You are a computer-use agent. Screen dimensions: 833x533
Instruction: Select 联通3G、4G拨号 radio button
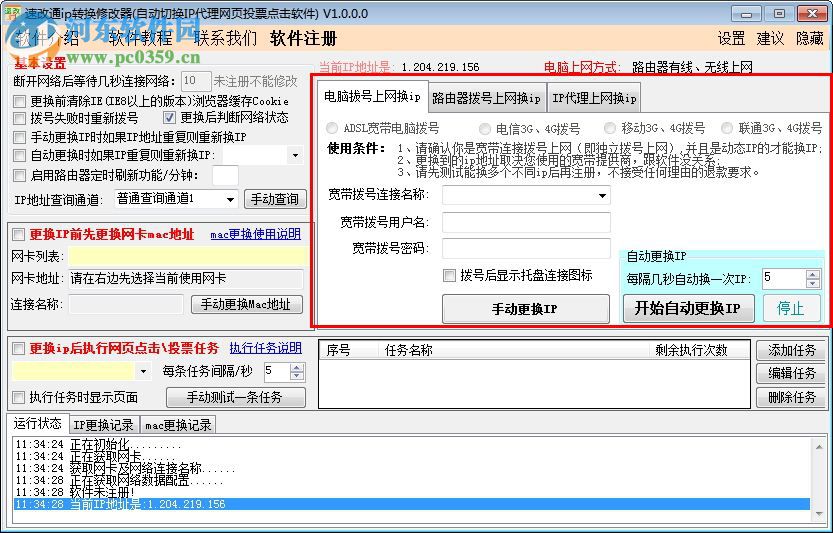coord(727,128)
